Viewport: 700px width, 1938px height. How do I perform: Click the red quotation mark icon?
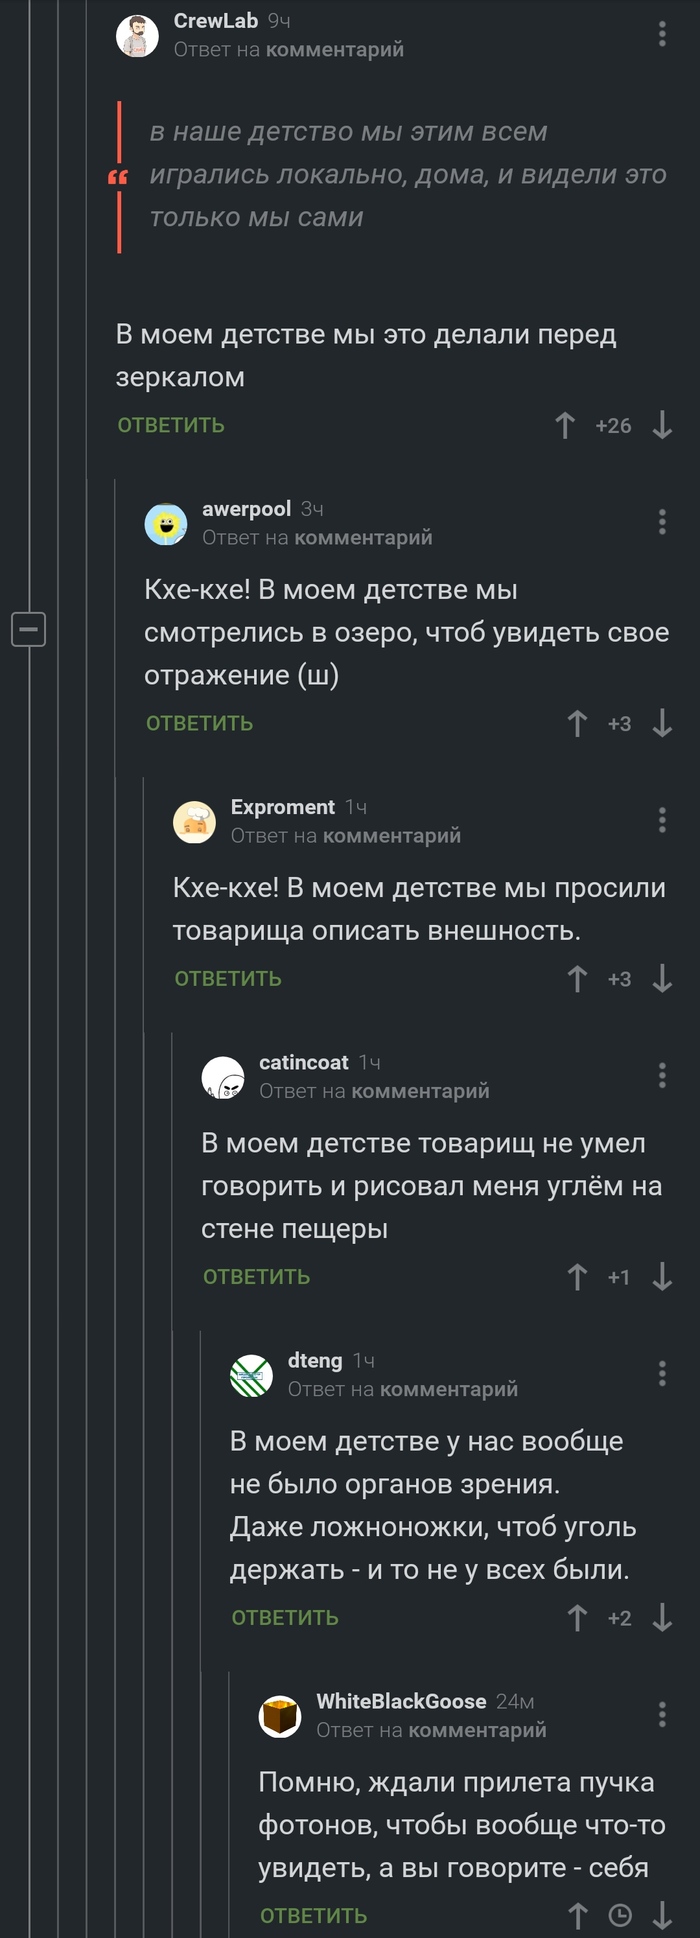118,178
